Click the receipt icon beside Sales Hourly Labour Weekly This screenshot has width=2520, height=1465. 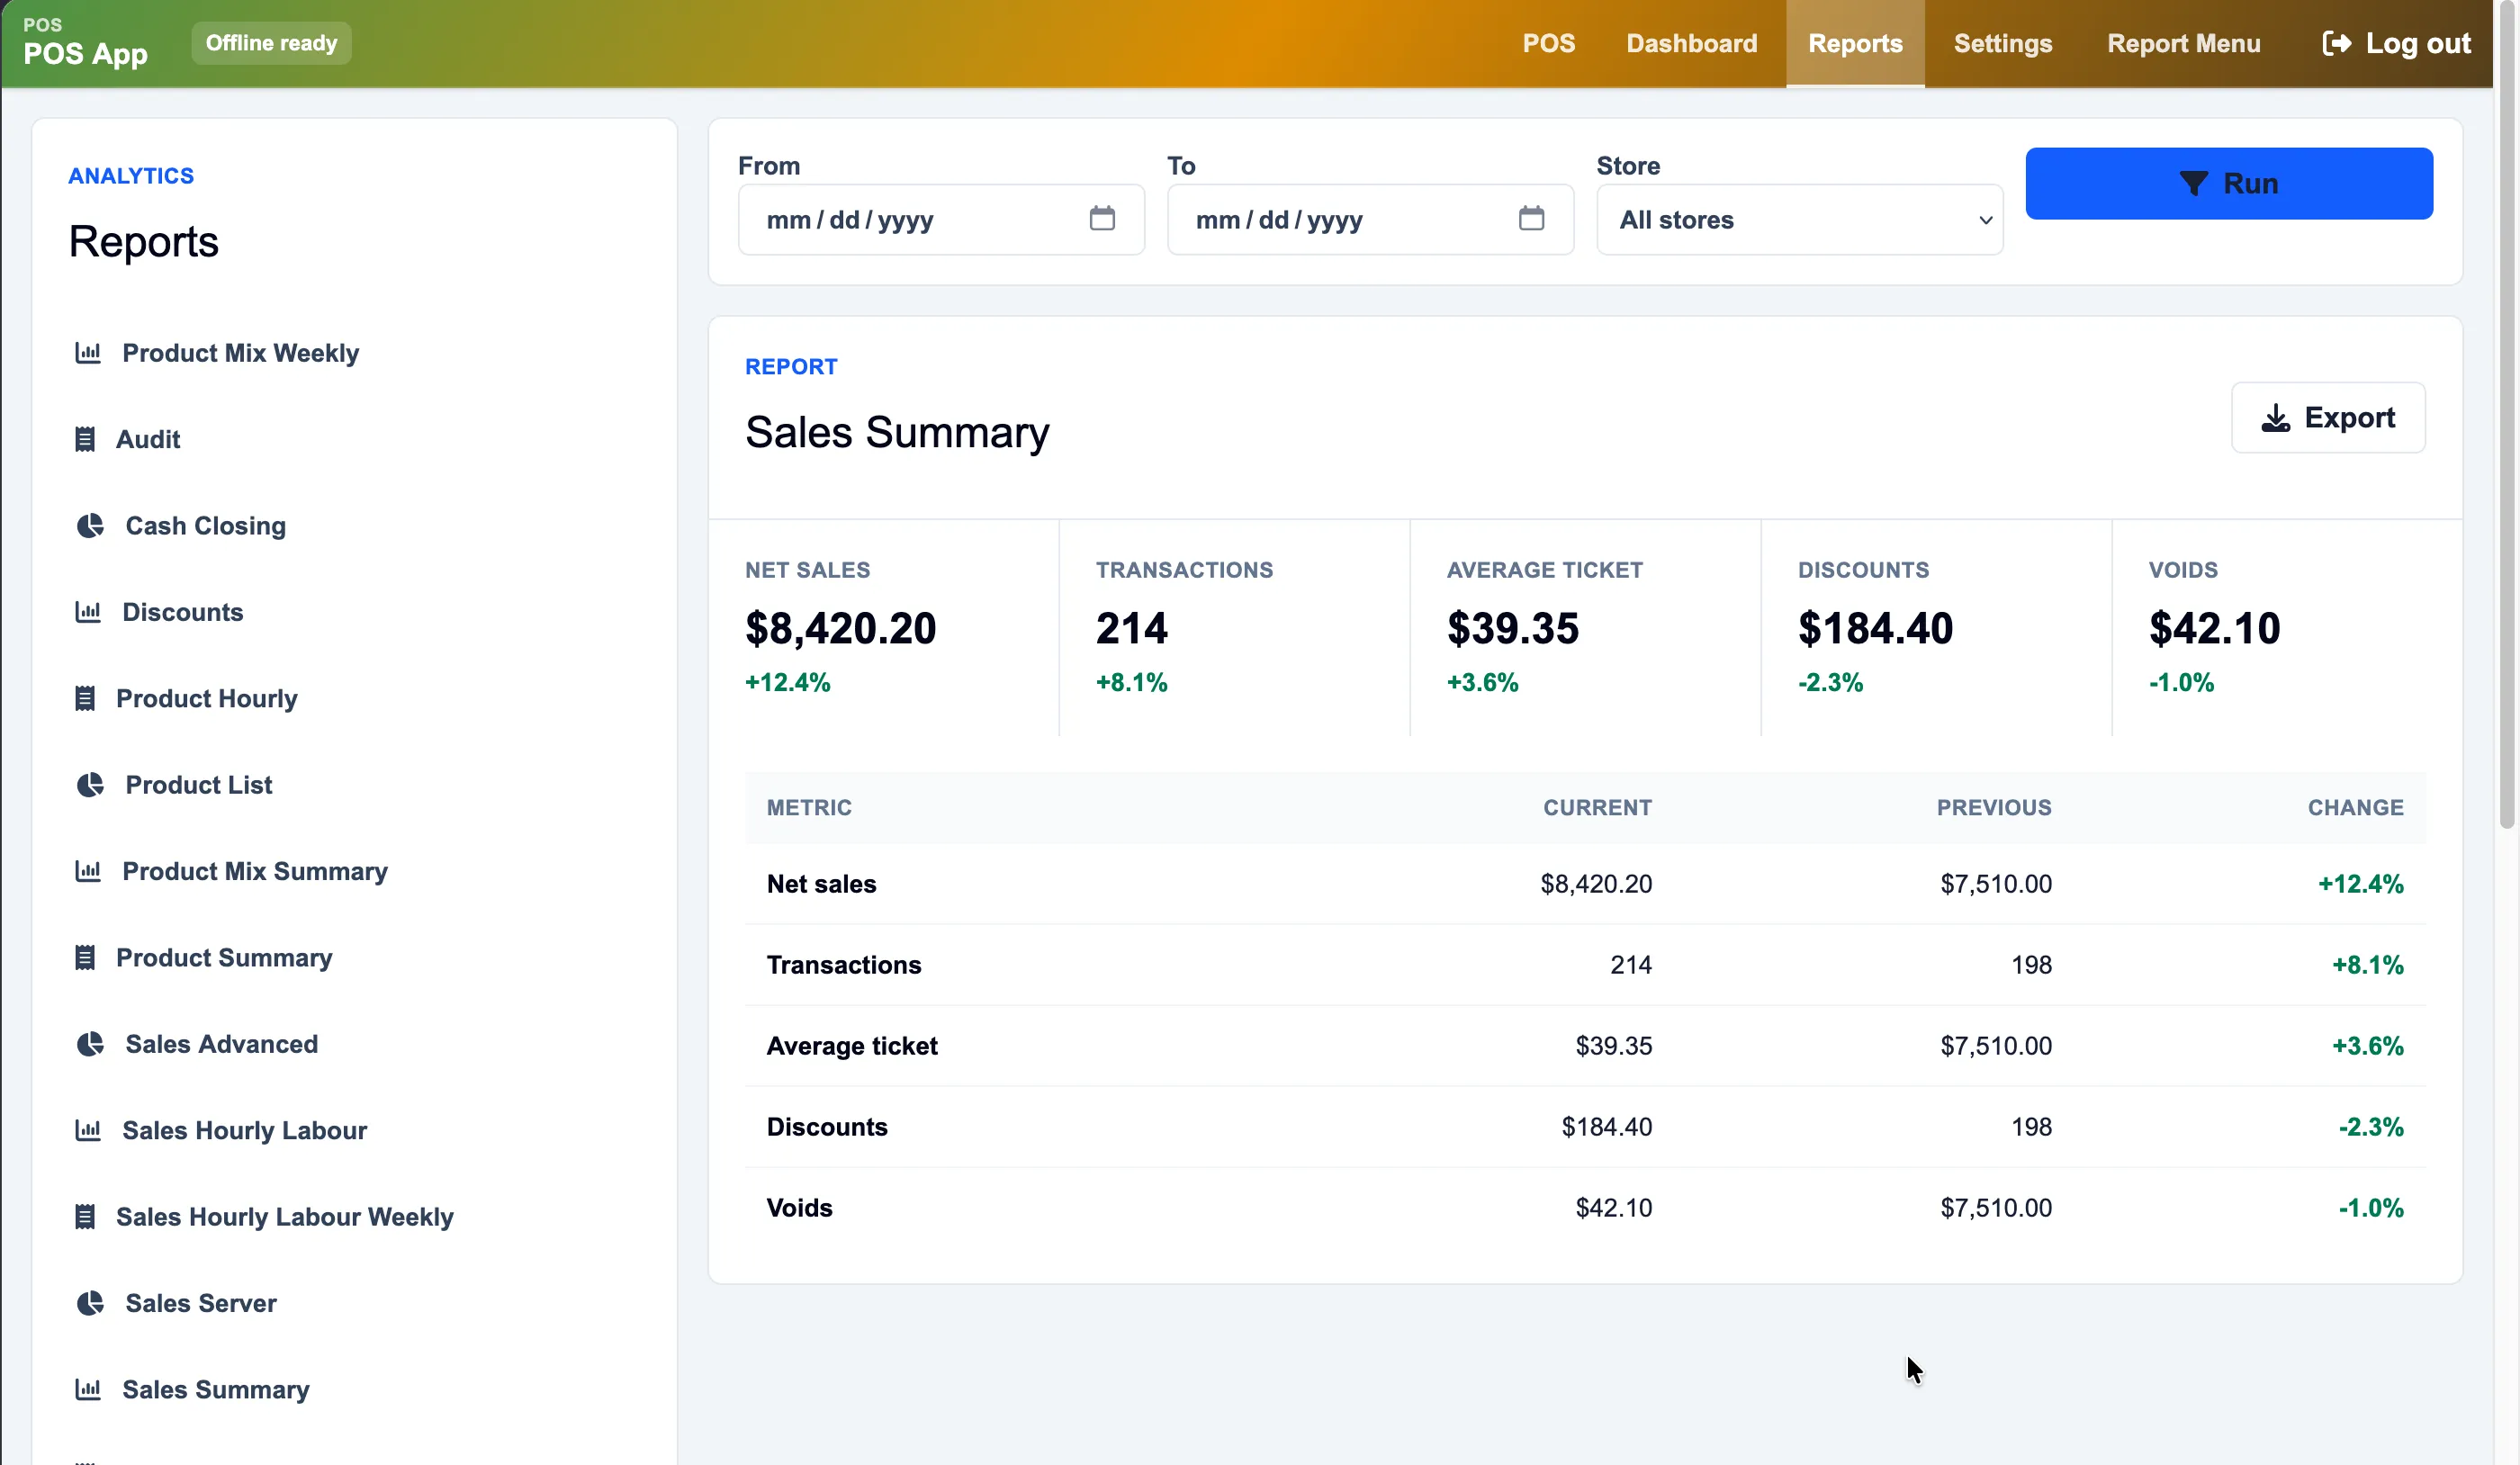[85, 1216]
